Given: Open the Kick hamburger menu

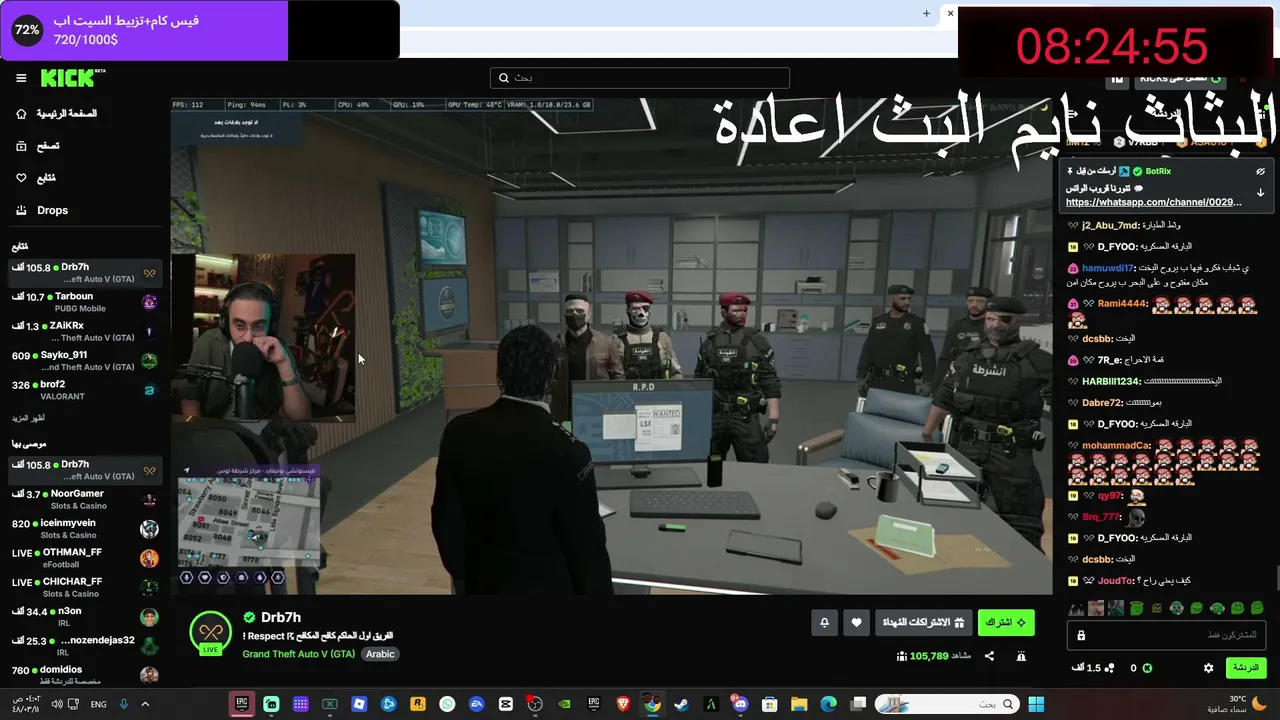Looking at the screenshot, I should pyautogui.click(x=21, y=78).
